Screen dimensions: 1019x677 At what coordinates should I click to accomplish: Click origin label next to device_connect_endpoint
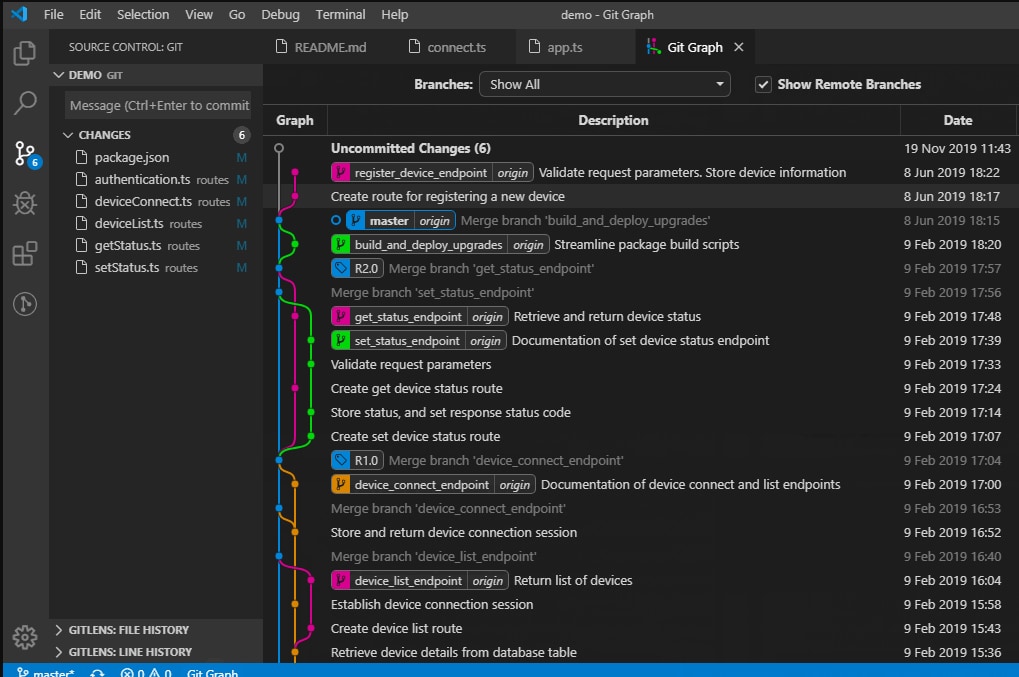515,485
